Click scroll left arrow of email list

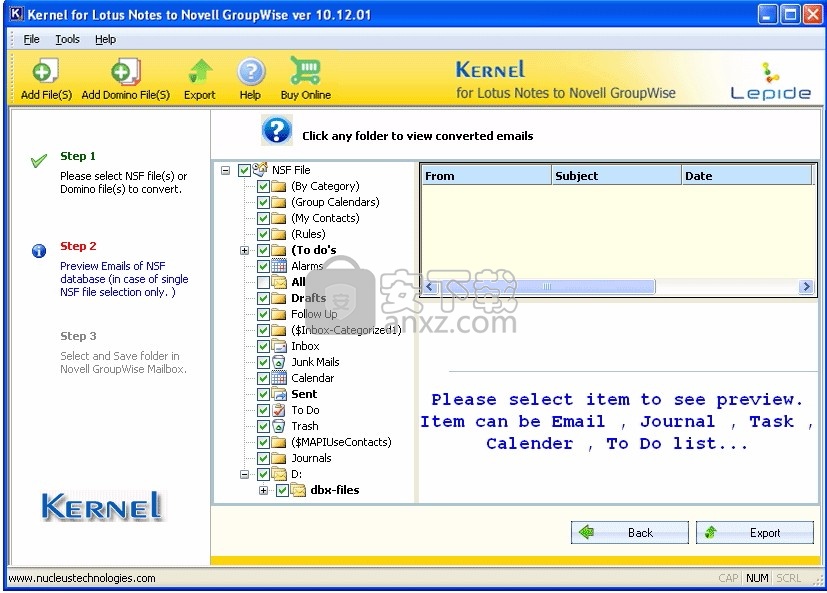(x=429, y=286)
